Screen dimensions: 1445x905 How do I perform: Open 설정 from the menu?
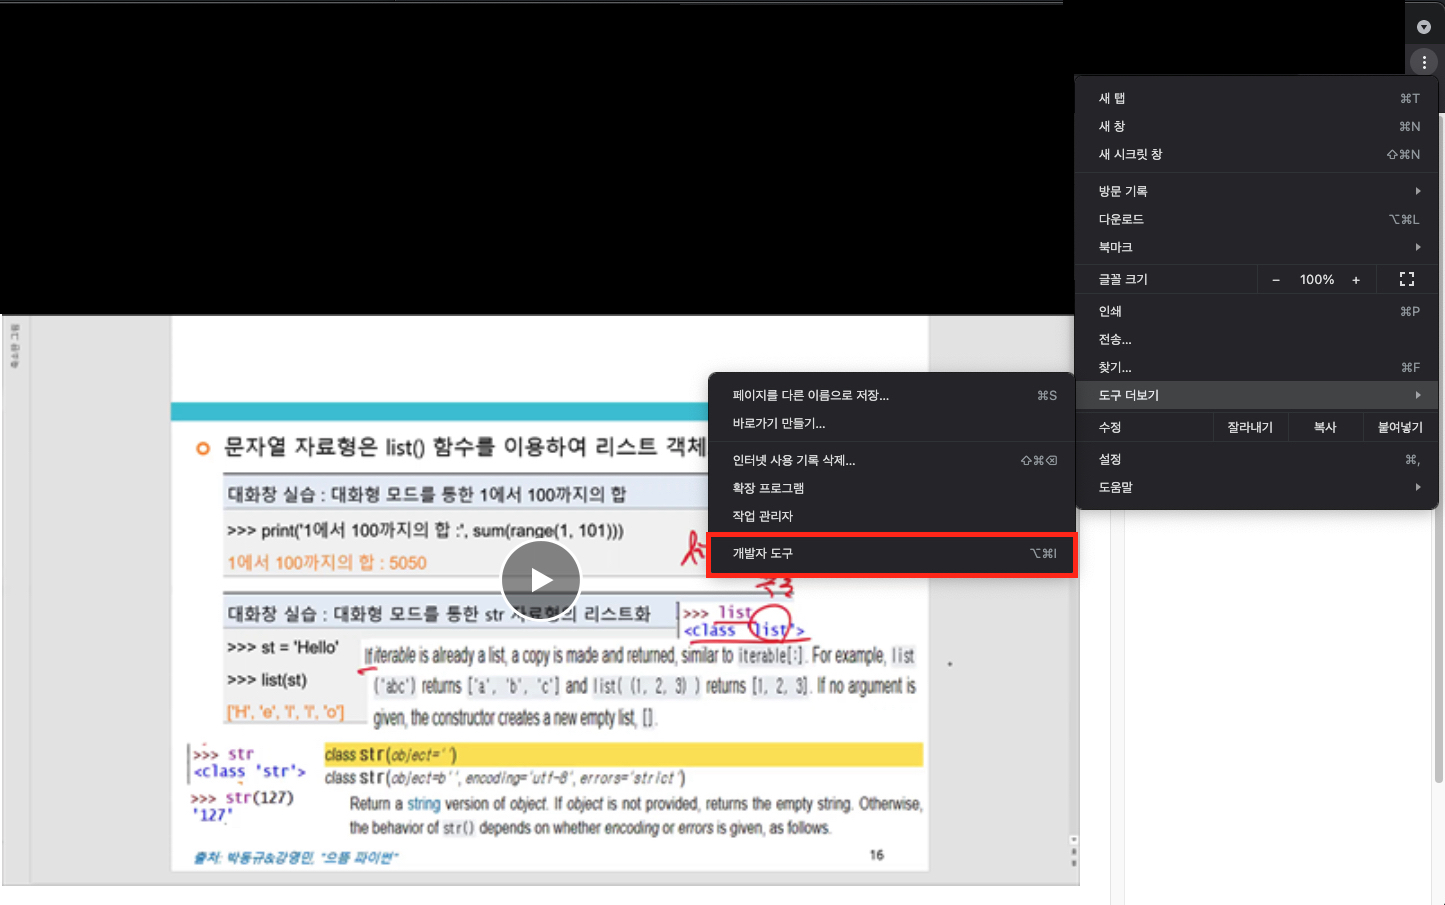click(x=1257, y=459)
